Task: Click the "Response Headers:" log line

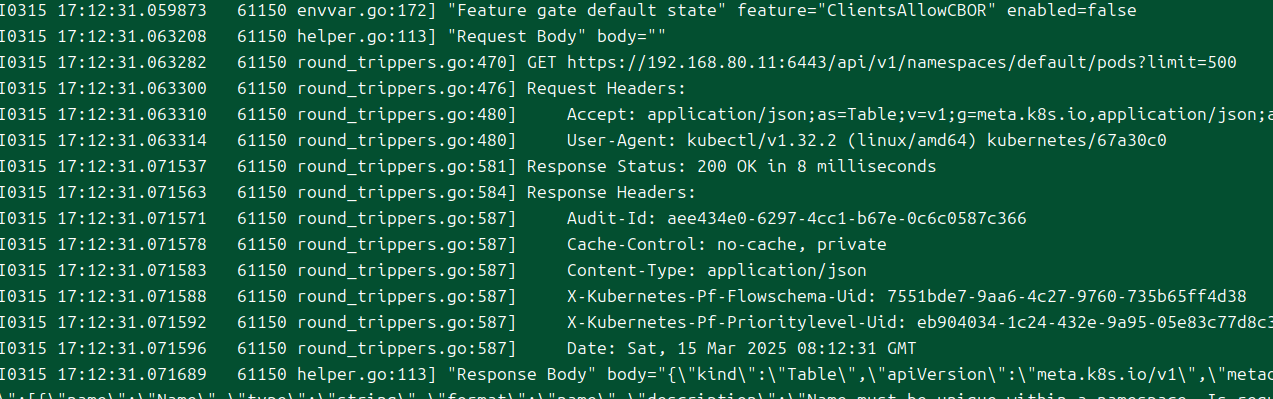Action: tap(612, 192)
